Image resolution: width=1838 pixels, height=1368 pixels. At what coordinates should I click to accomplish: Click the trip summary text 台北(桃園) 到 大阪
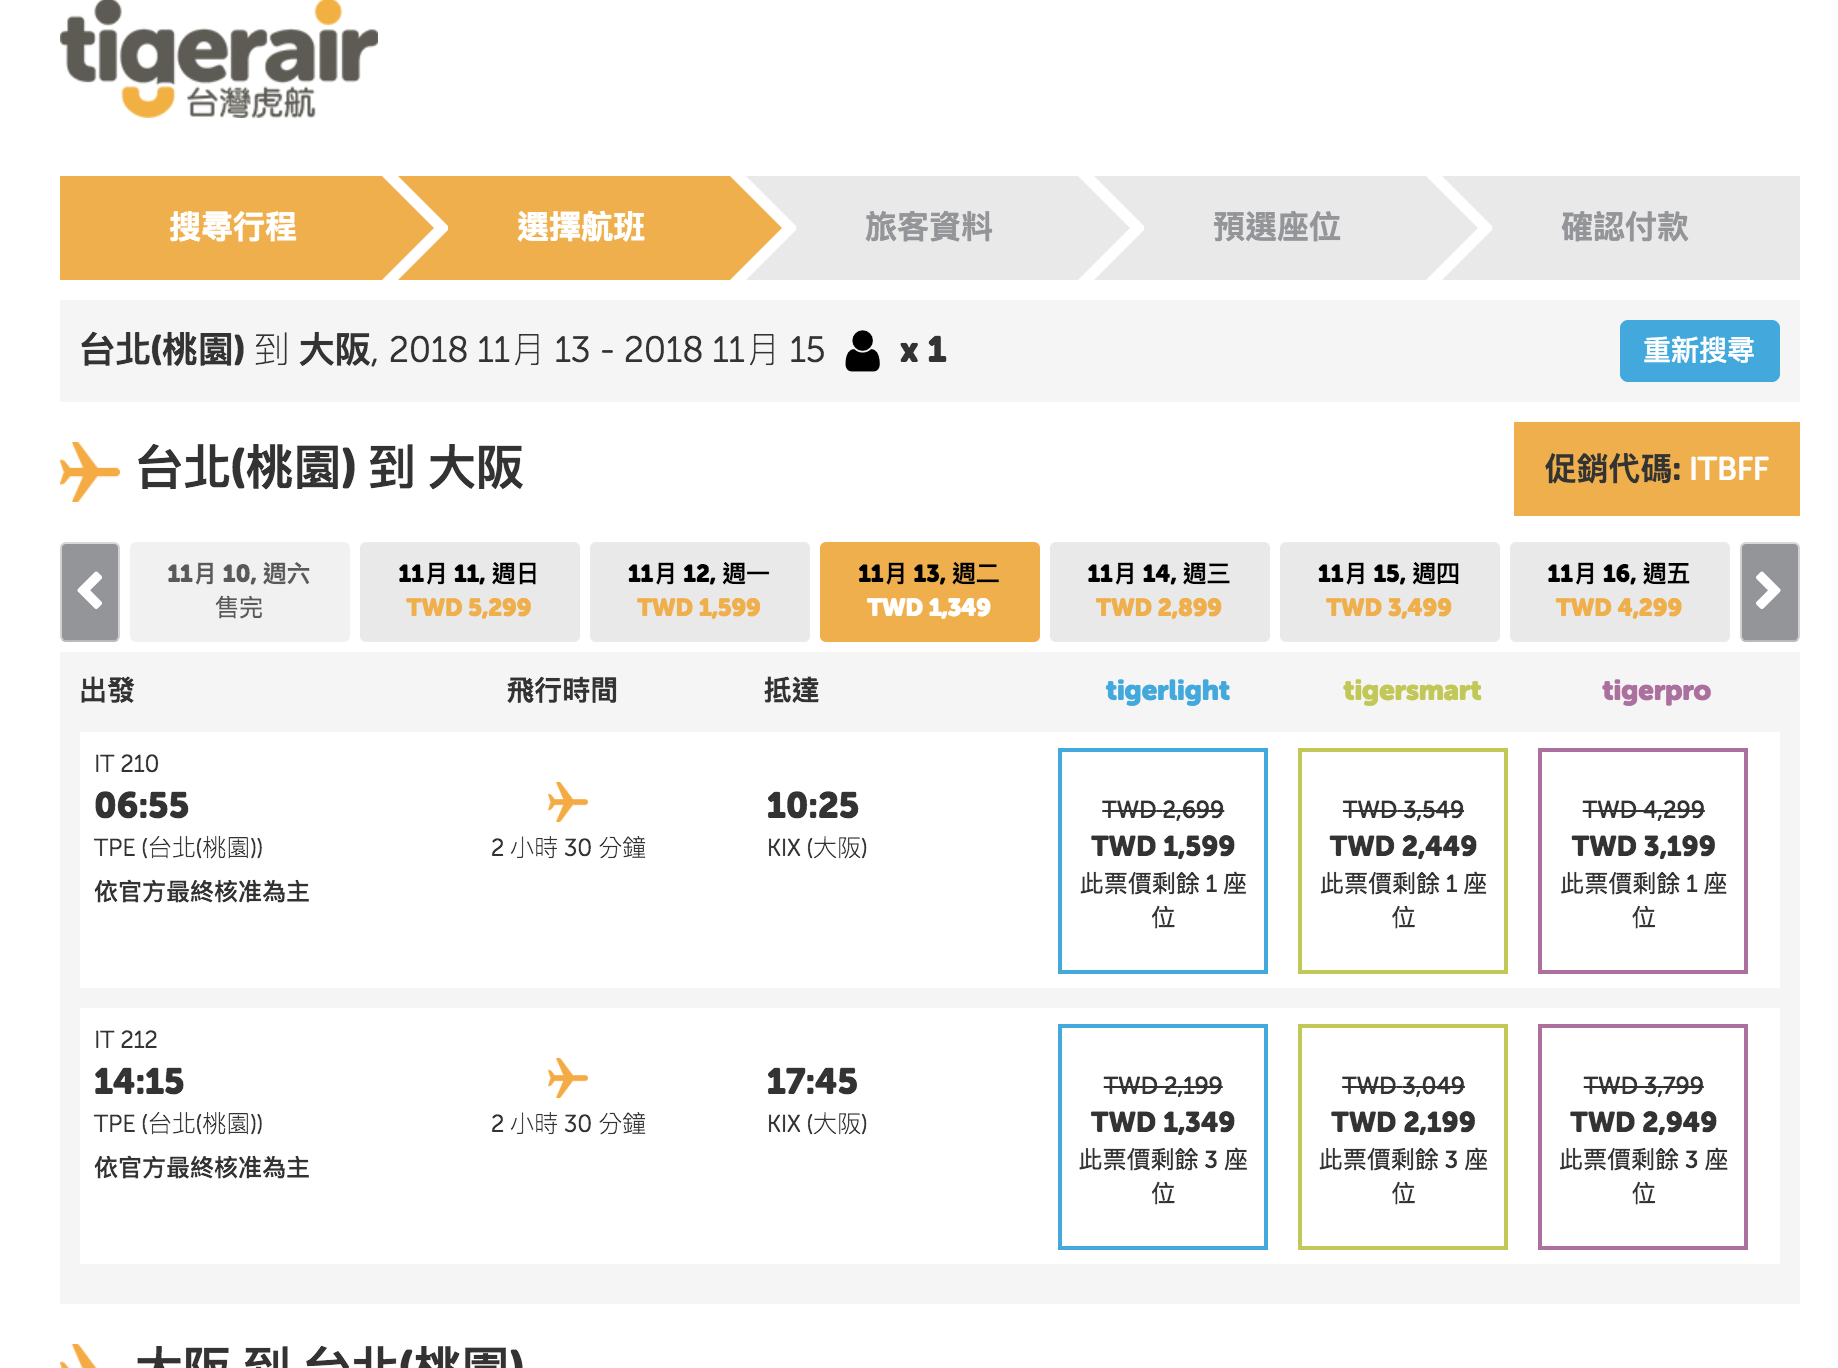tap(226, 351)
